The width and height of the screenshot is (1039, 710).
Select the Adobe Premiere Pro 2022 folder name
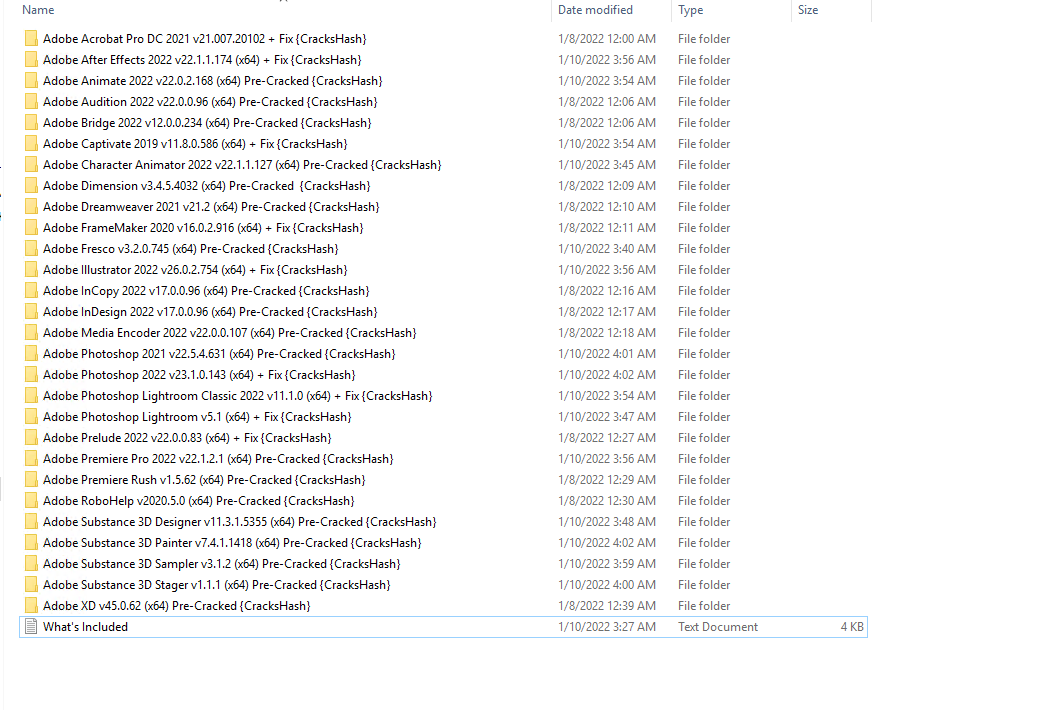tap(218, 459)
